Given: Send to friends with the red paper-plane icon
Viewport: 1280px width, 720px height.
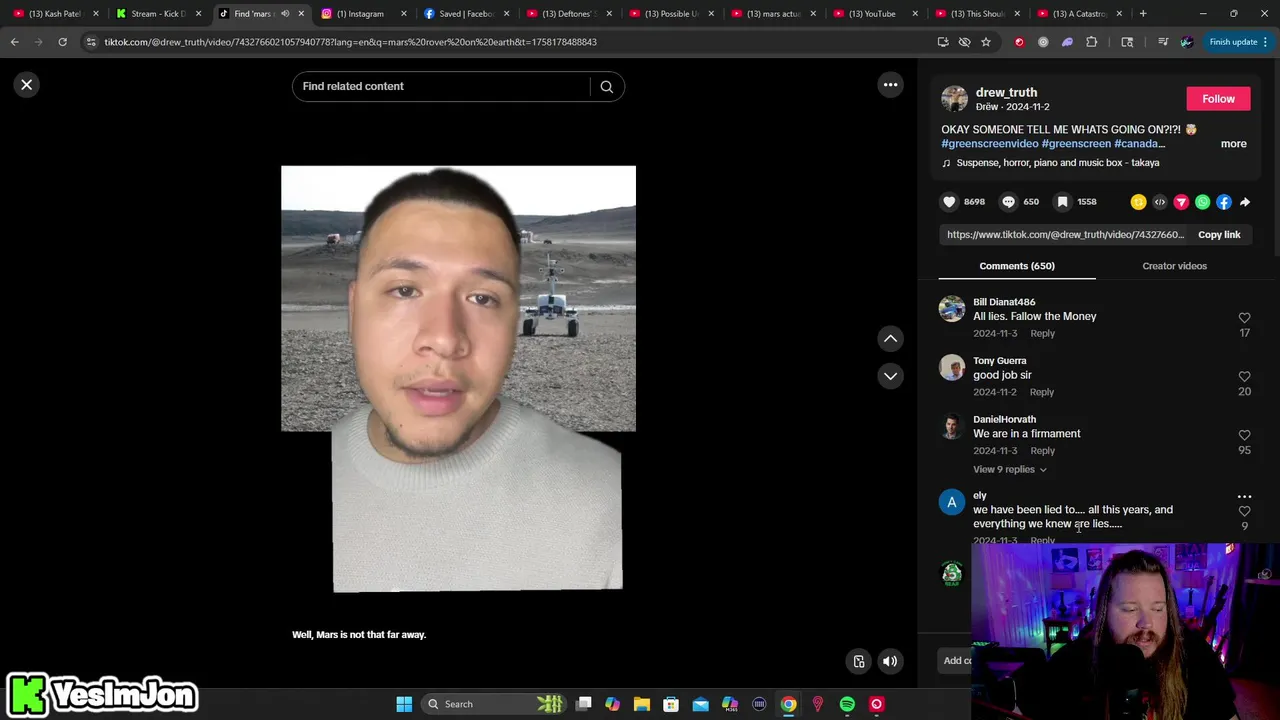Looking at the screenshot, I should [1181, 202].
